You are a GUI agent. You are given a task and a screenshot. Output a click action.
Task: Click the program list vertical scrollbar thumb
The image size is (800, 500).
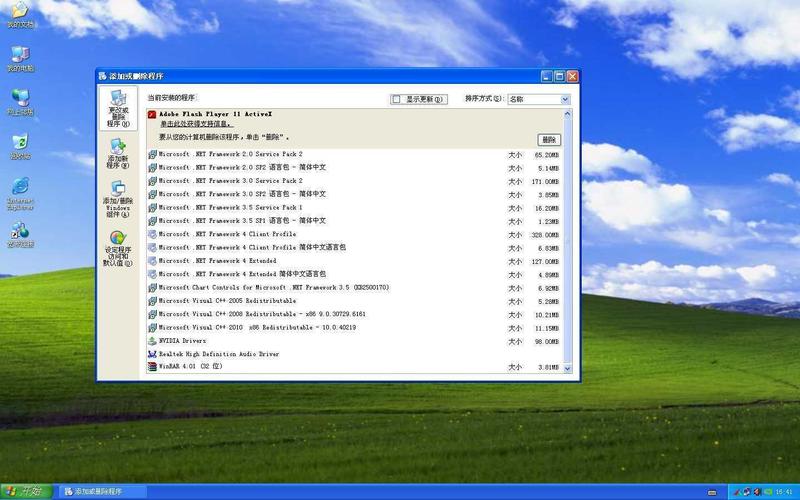click(x=567, y=240)
